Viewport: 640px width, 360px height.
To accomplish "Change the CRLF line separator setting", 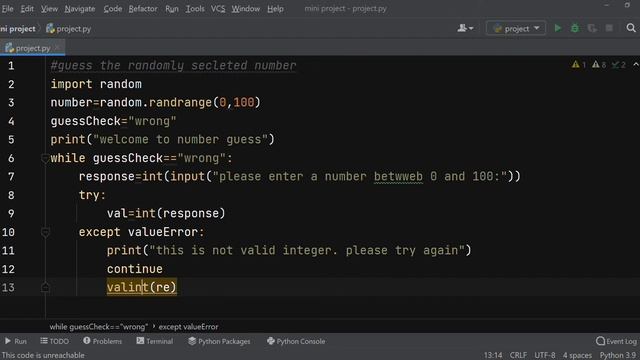I will pyautogui.click(x=518, y=355).
